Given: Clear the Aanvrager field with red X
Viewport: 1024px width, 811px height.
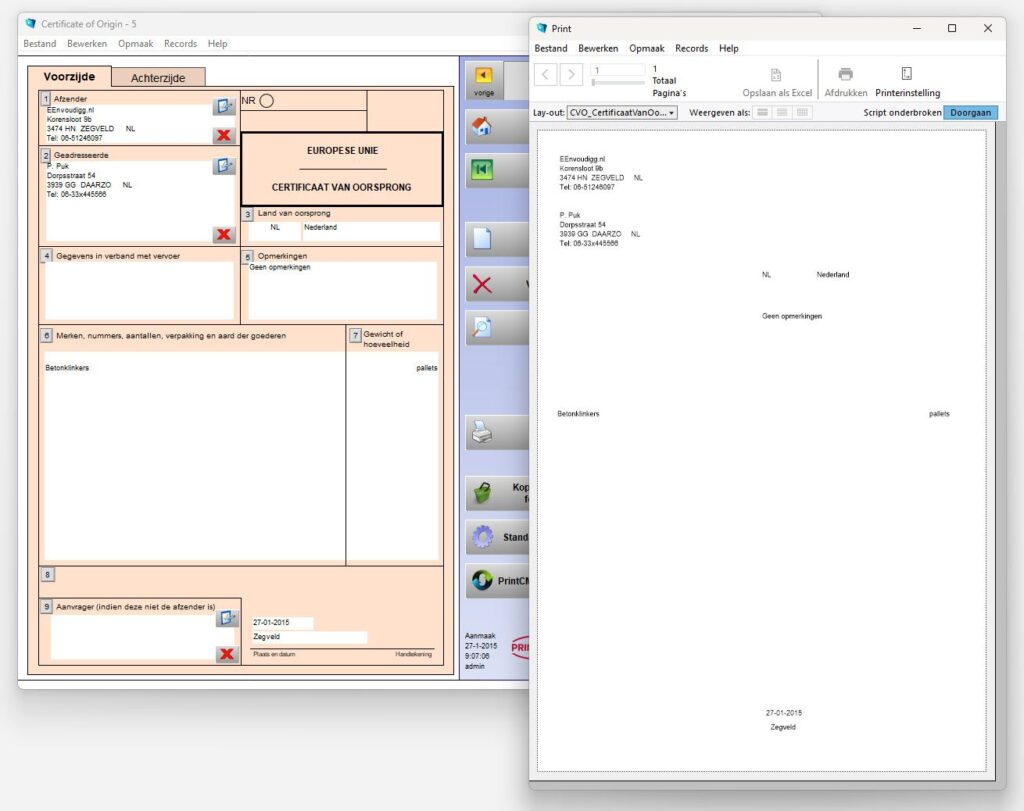Looking at the screenshot, I should pos(227,654).
